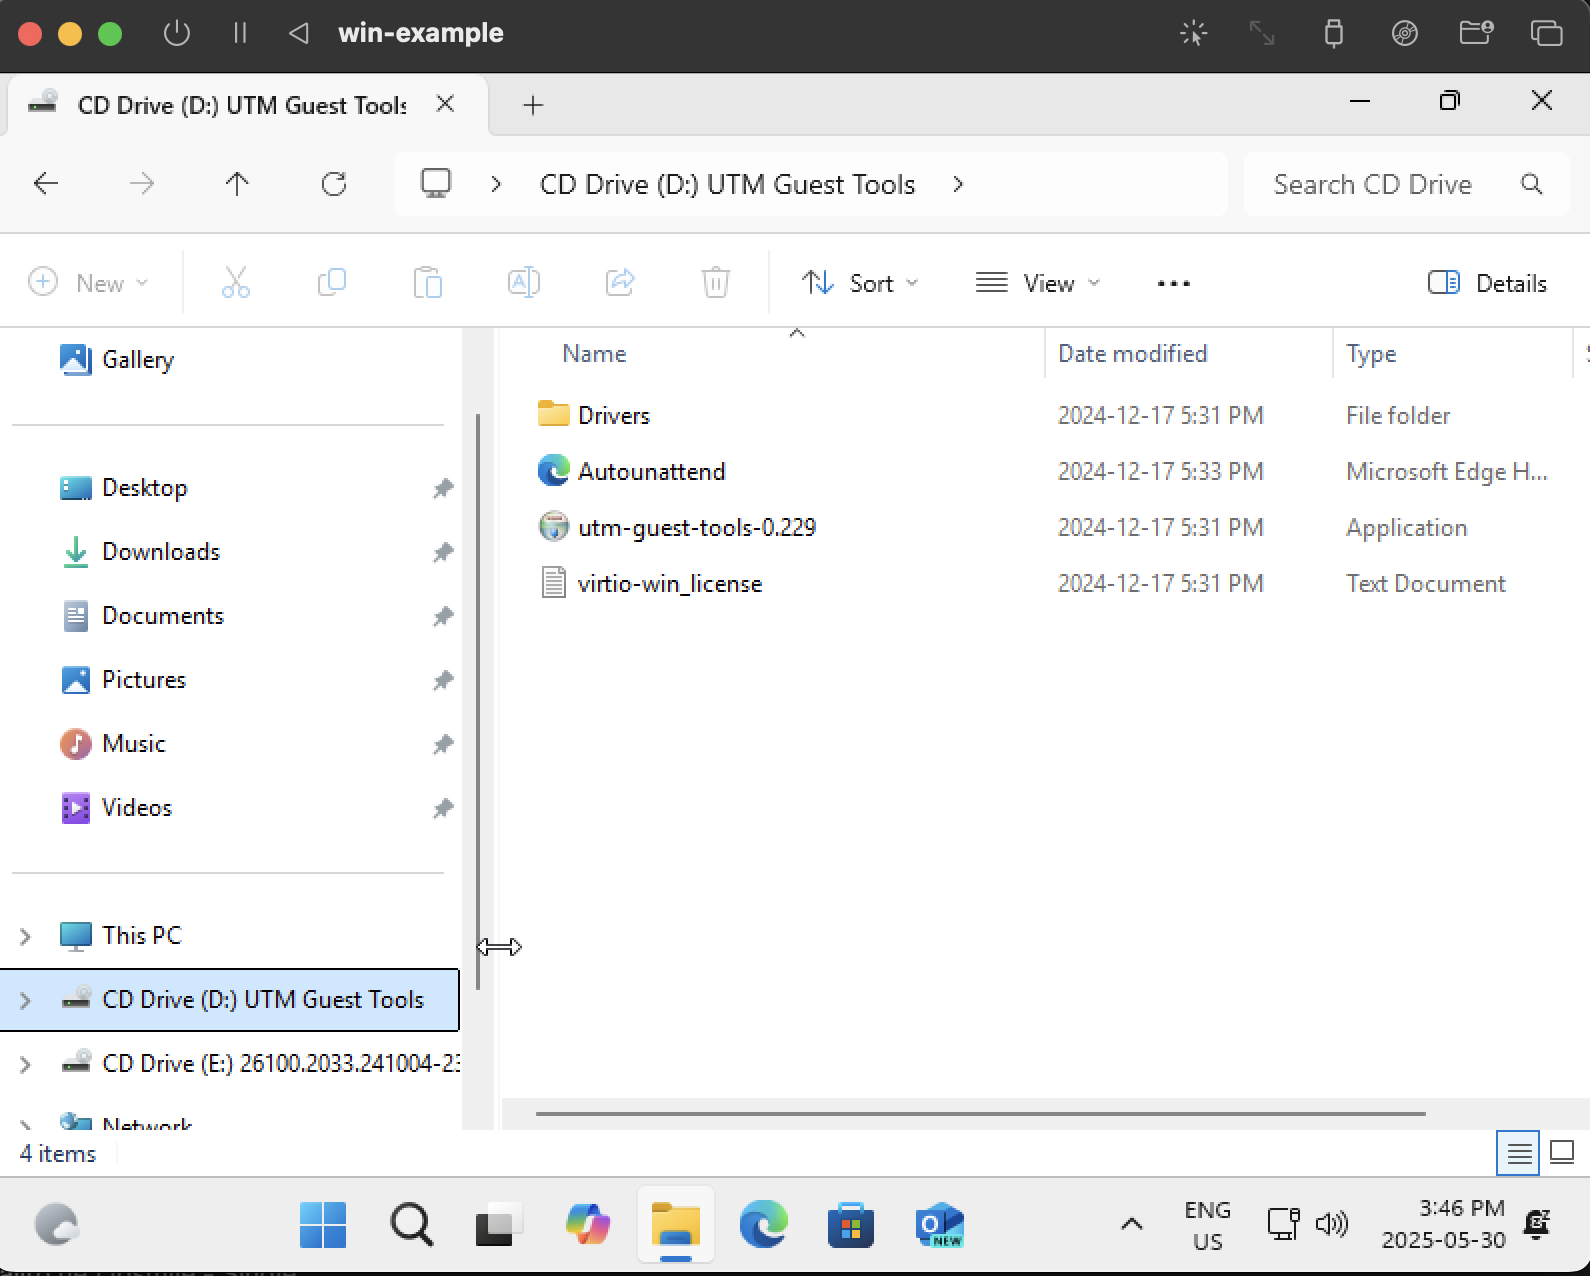Add a new File Explorer tab
Image resolution: width=1590 pixels, height=1276 pixels.
533,105
